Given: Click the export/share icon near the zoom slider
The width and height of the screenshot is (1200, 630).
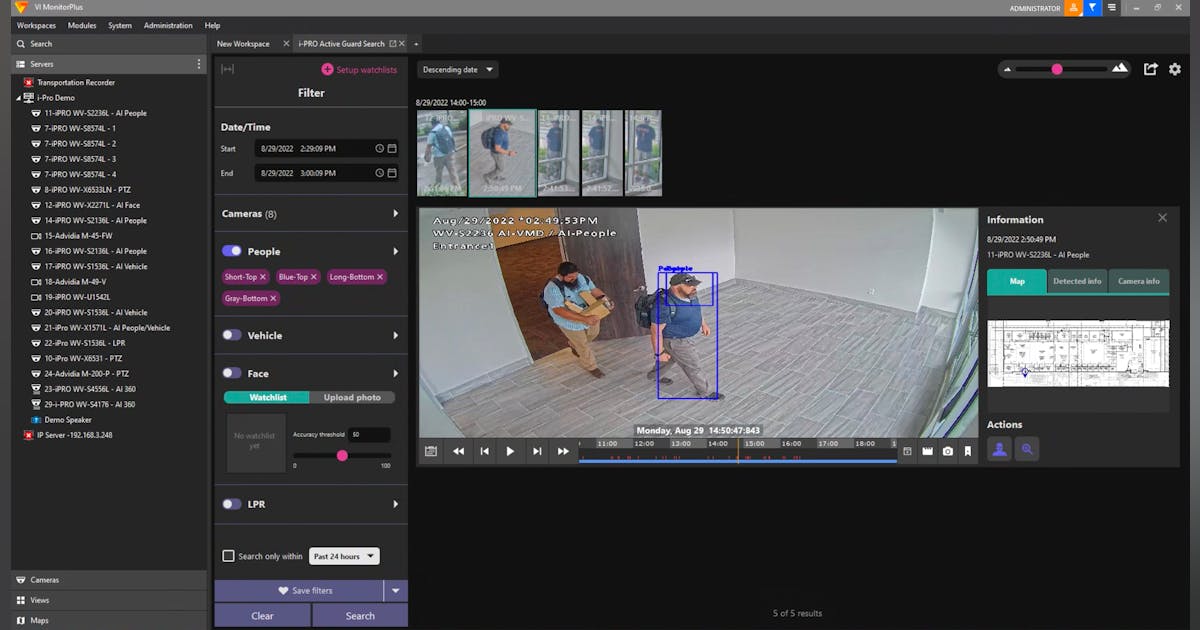Looking at the screenshot, I should pyautogui.click(x=1150, y=69).
